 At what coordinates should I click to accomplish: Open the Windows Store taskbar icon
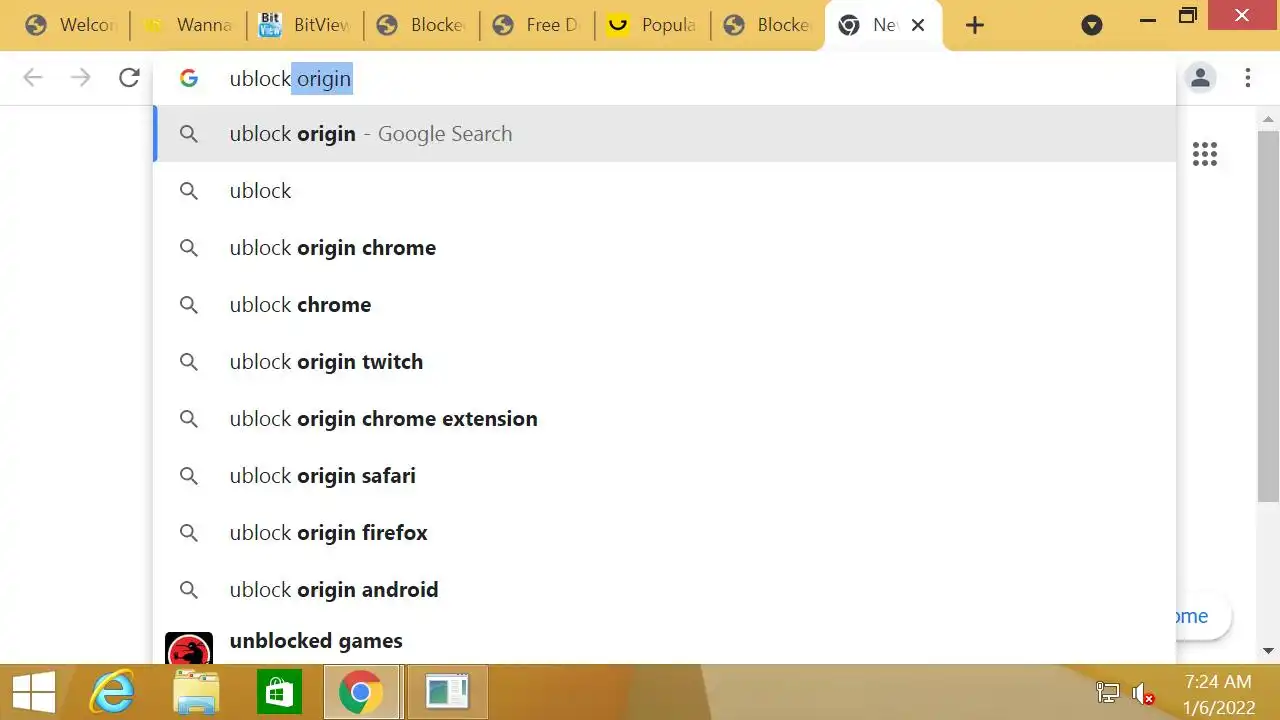point(279,692)
